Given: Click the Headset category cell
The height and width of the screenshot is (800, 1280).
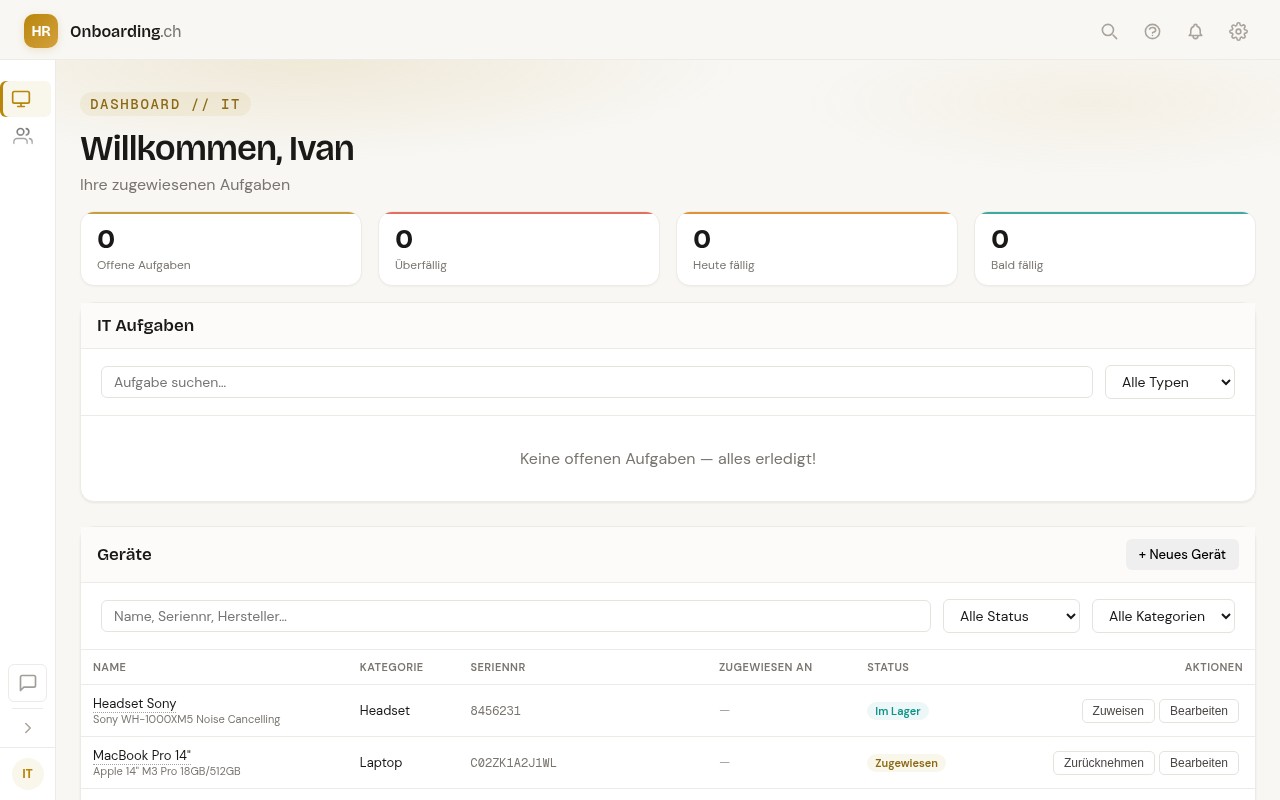Looking at the screenshot, I should [385, 710].
